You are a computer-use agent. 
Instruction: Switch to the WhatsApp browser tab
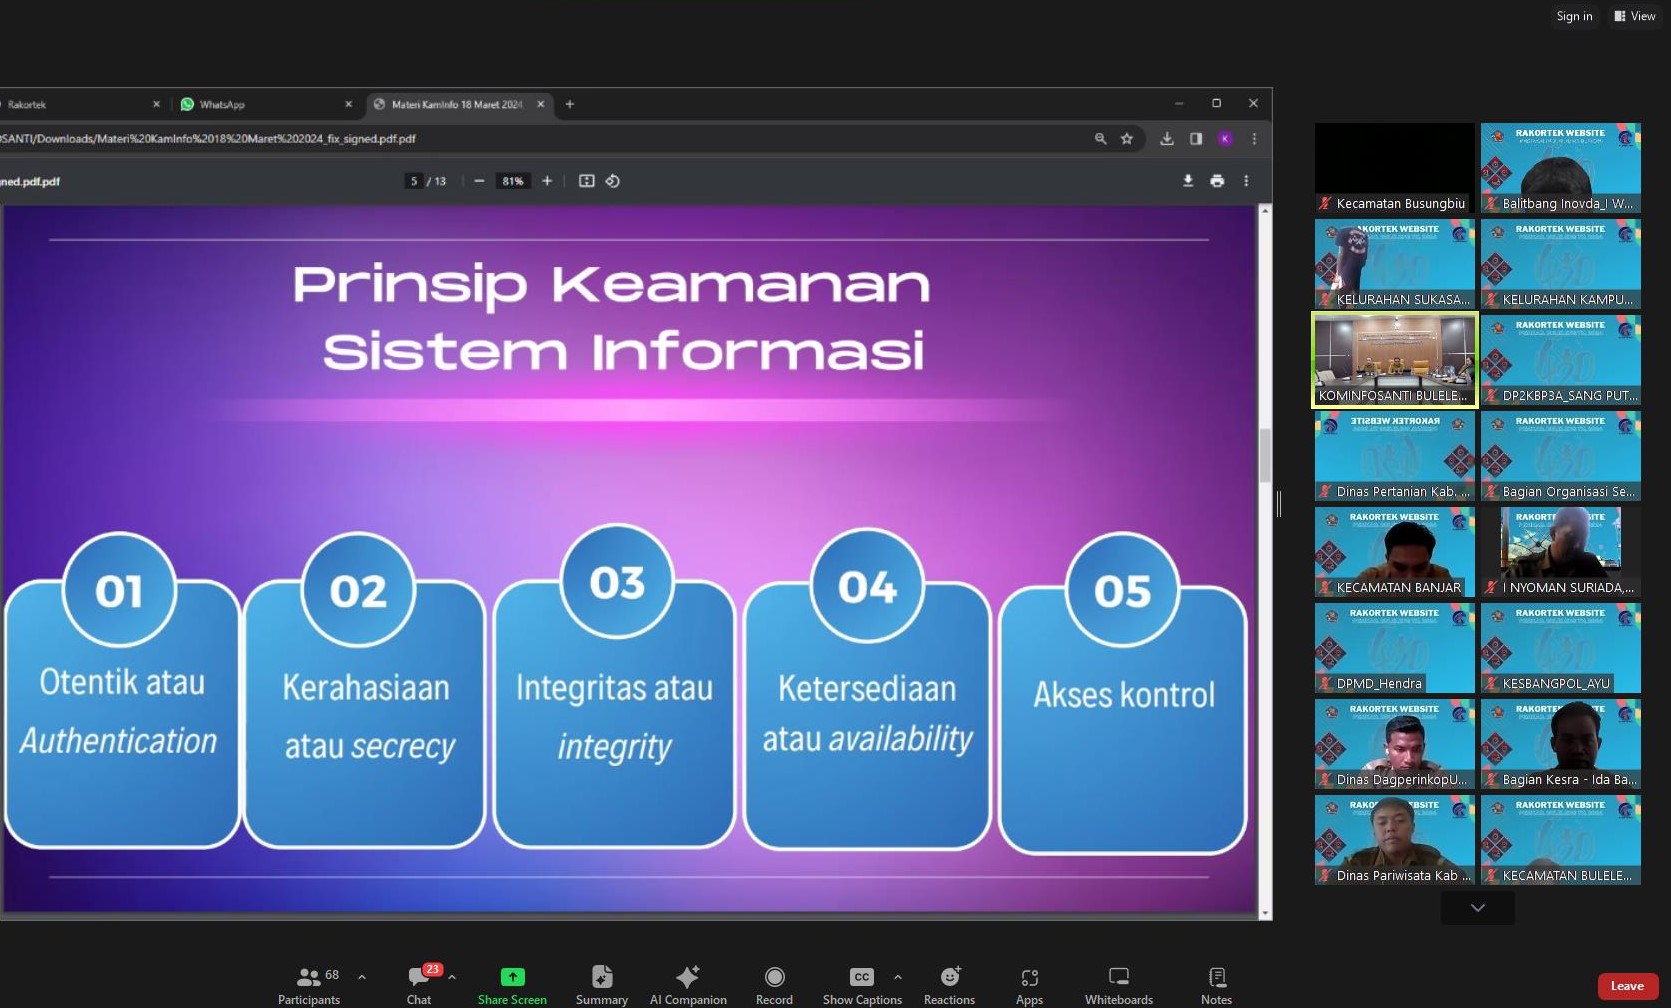[x=265, y=104]
